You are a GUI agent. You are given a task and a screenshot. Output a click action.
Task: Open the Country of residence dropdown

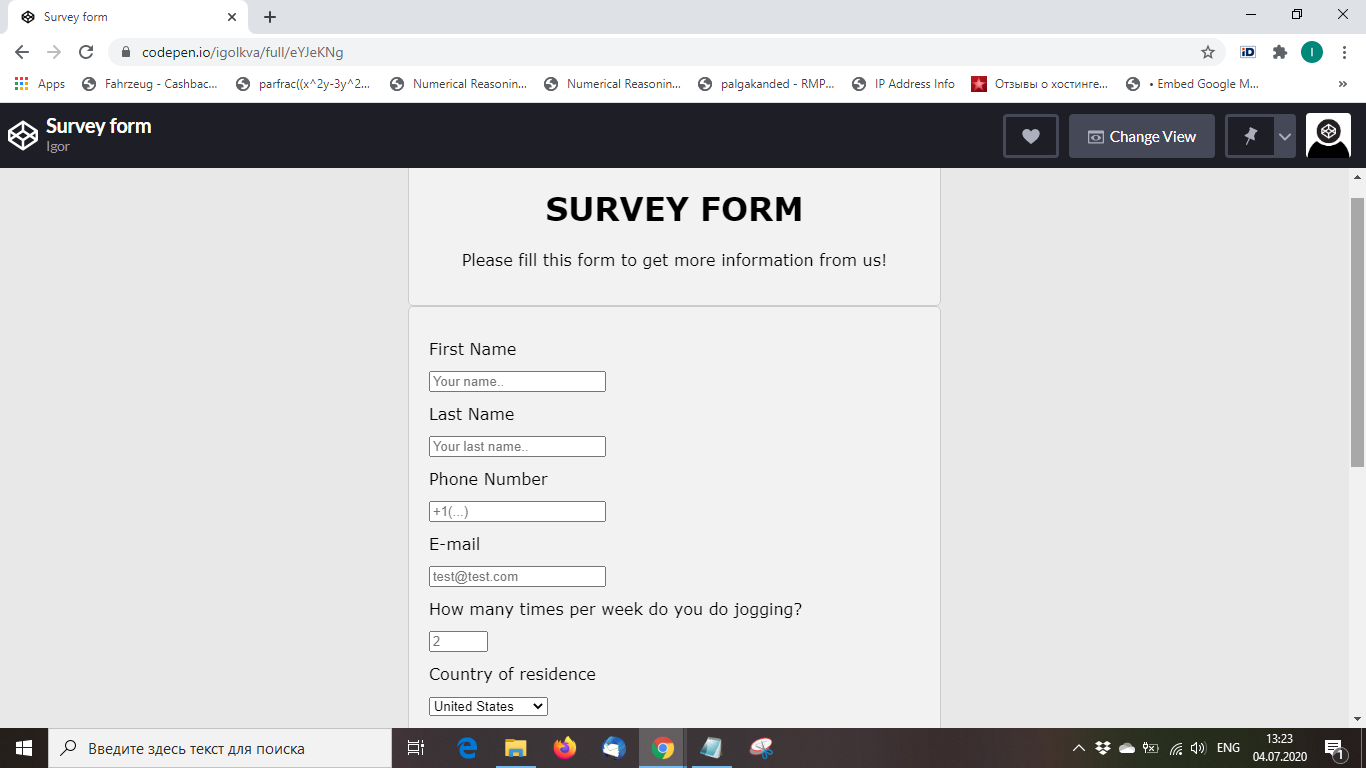[487, 706]
